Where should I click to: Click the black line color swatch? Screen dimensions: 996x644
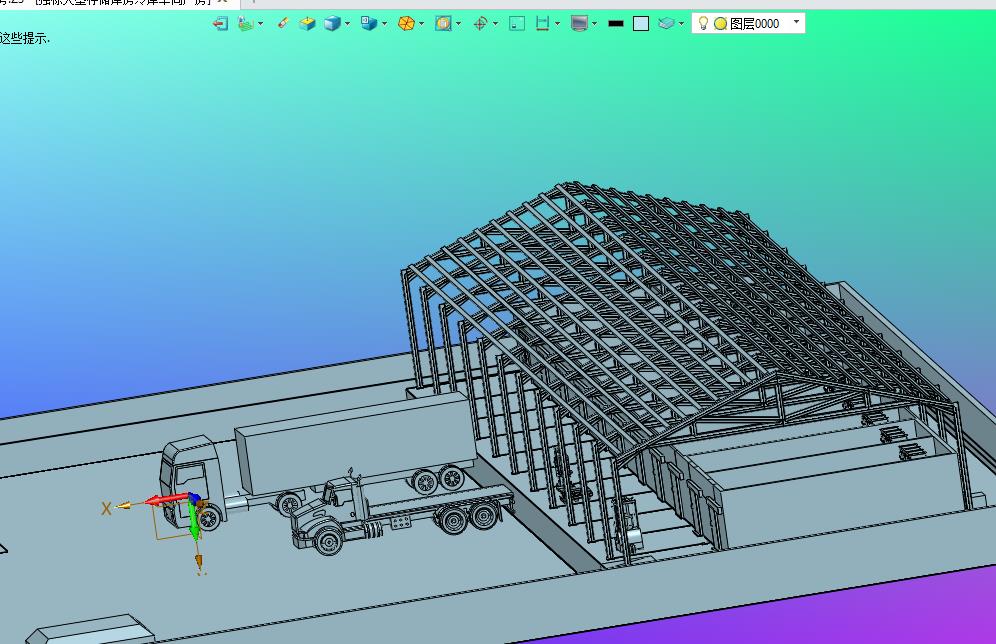616,24
